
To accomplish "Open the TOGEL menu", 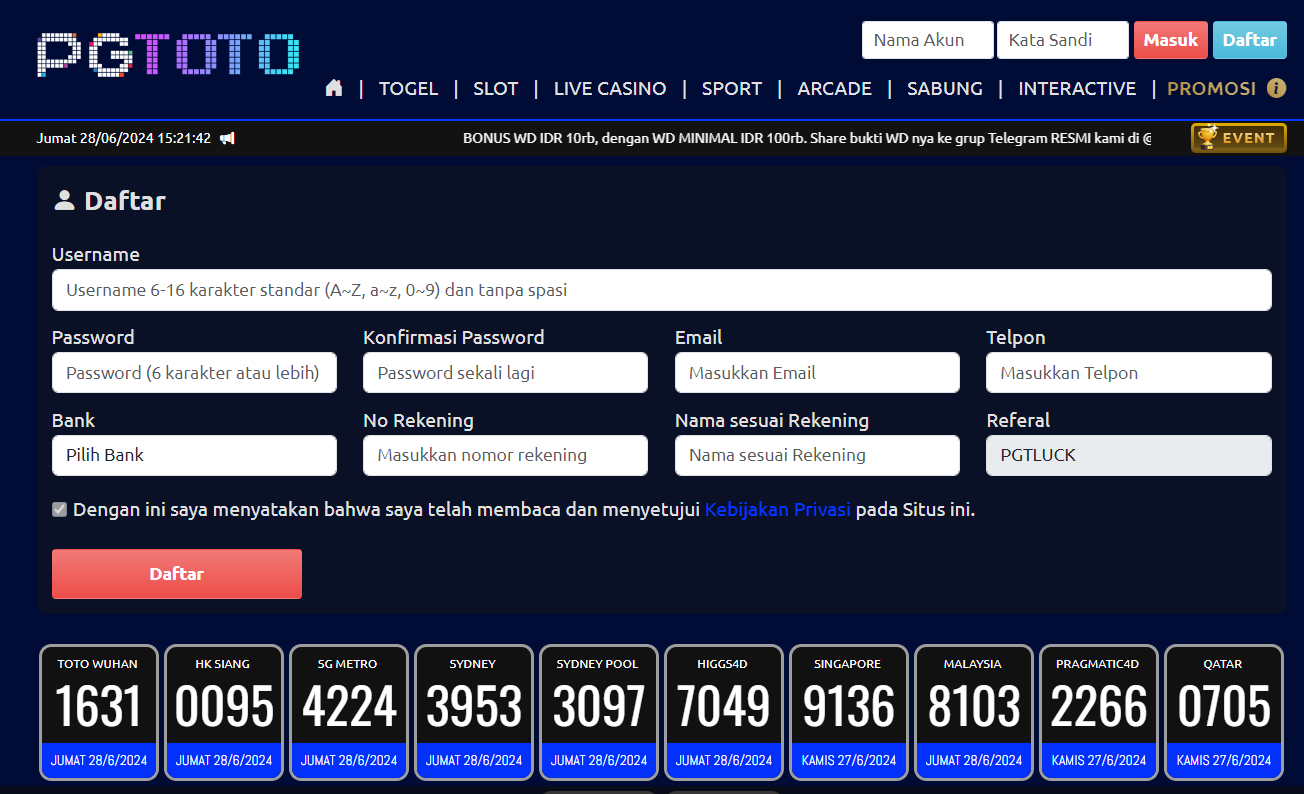I will 408,88.
